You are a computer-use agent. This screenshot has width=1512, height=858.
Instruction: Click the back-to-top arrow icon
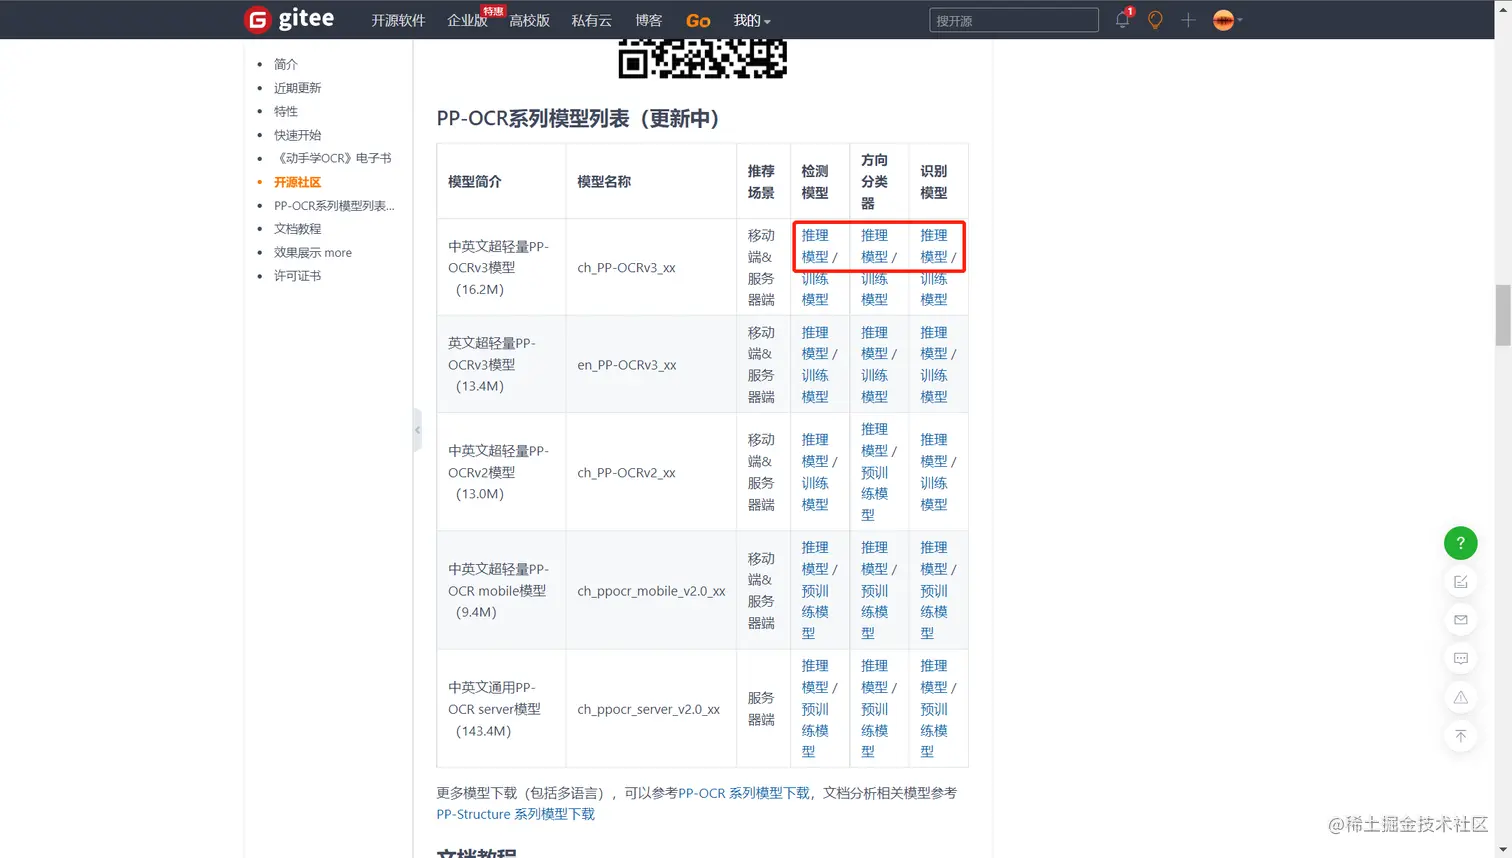1460,736
